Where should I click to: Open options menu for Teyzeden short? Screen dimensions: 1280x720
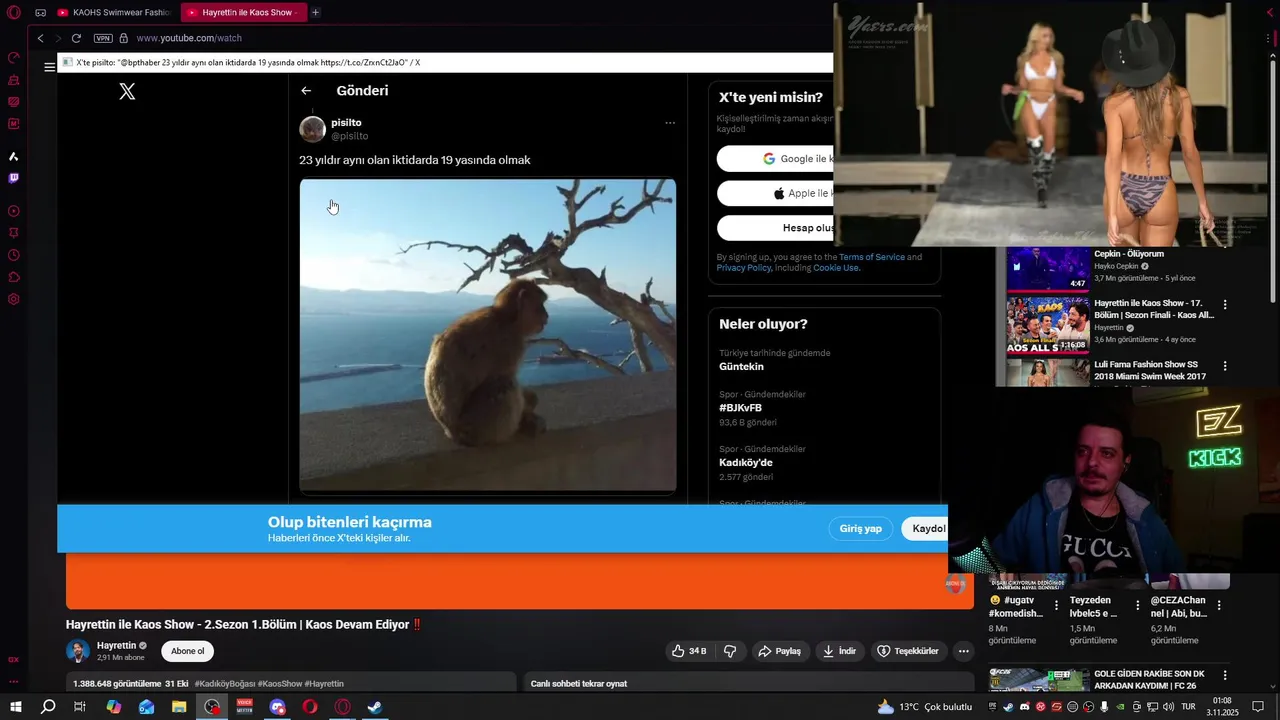[x=1138, y=606]
